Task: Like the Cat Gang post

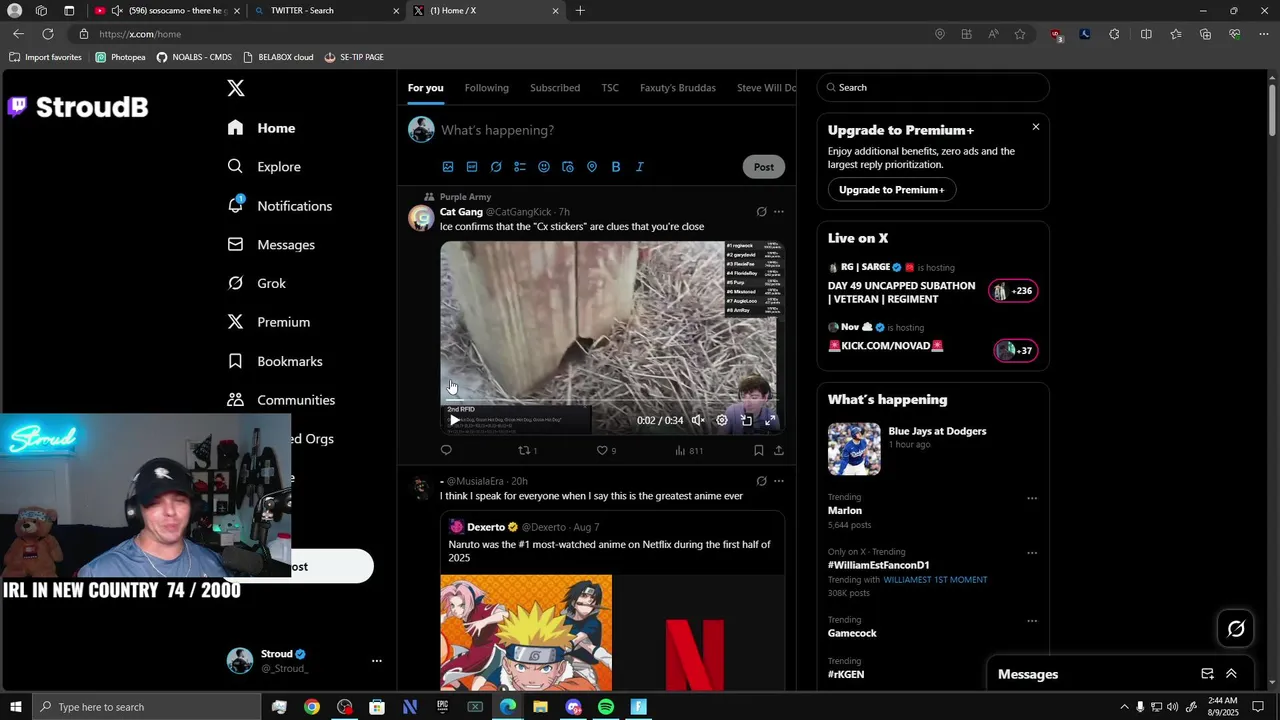Action: 606,451
